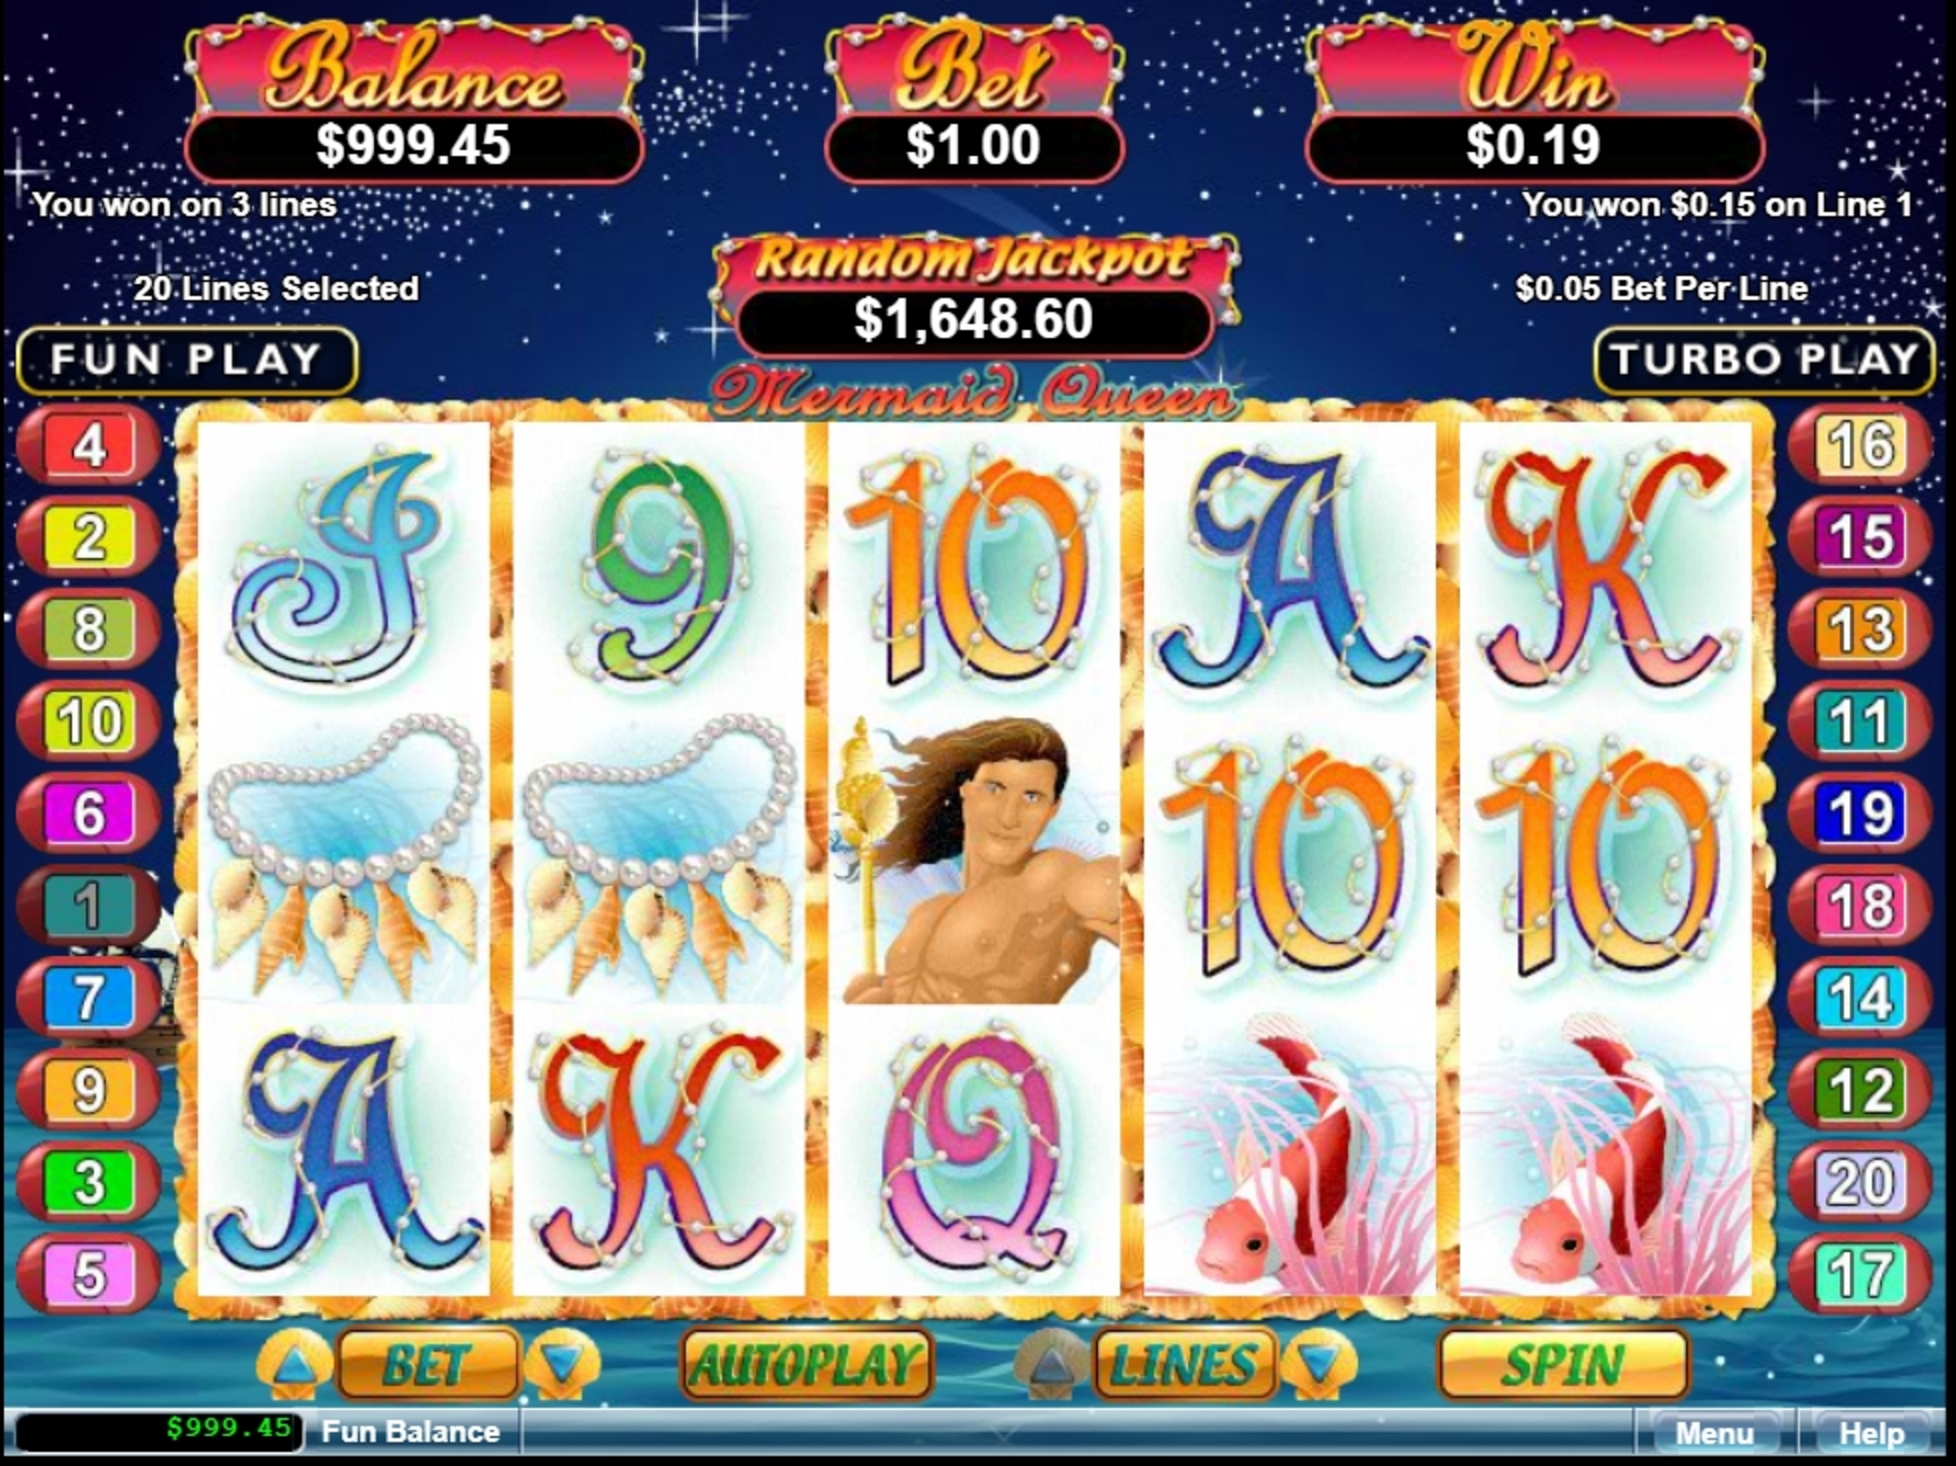Image resolution: width=1956 pixels, height=1466 pixels.
Task: Click the payline 20 indicator
Action: click(1861, 1183)
